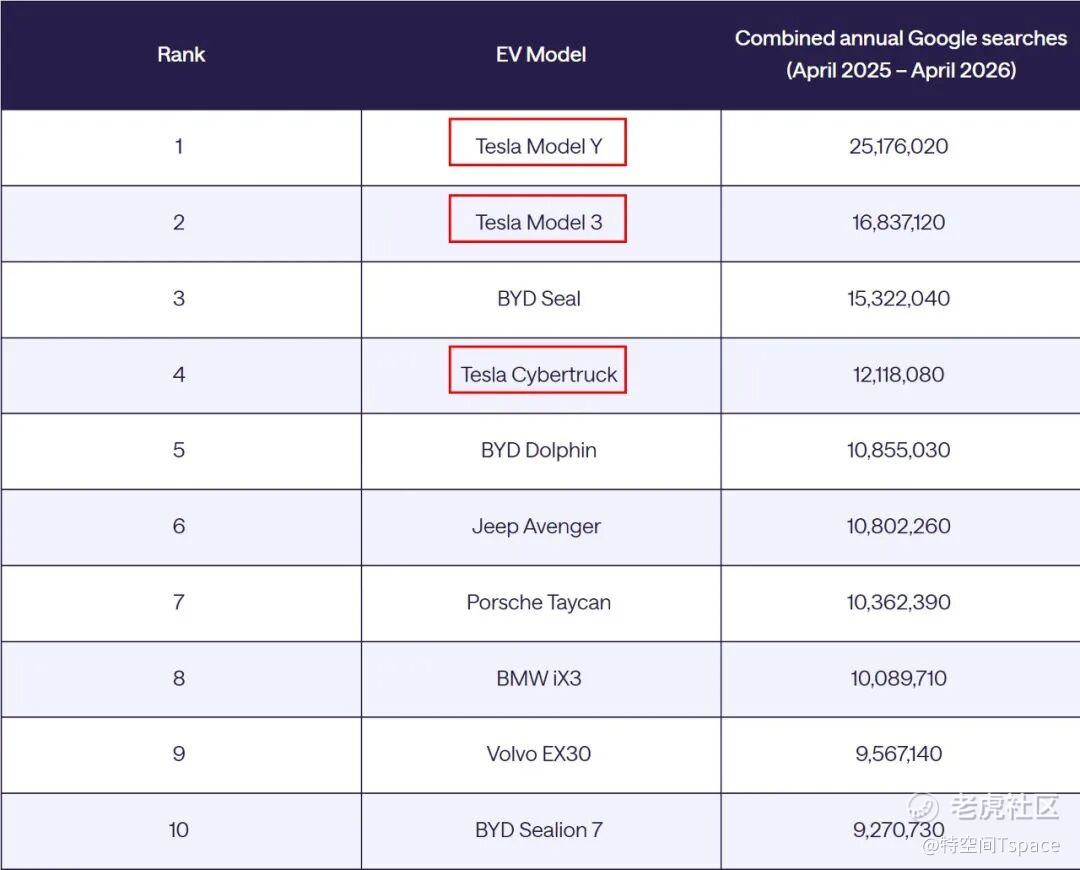Select the highlighted Tesla Model Y cell
Image resolution: width=1080 pixels, height=870 pixels.
537,142
